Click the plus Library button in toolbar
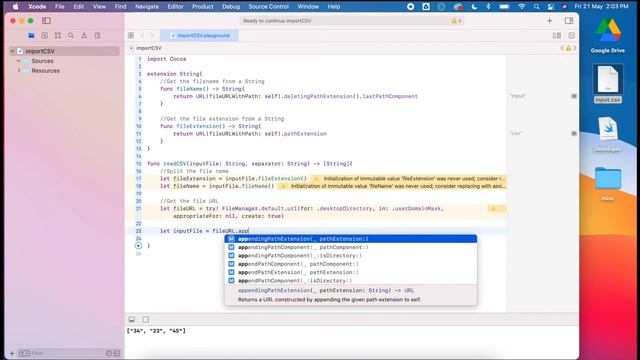Screen dimensions: 640x360 click(x=549, y=20)
